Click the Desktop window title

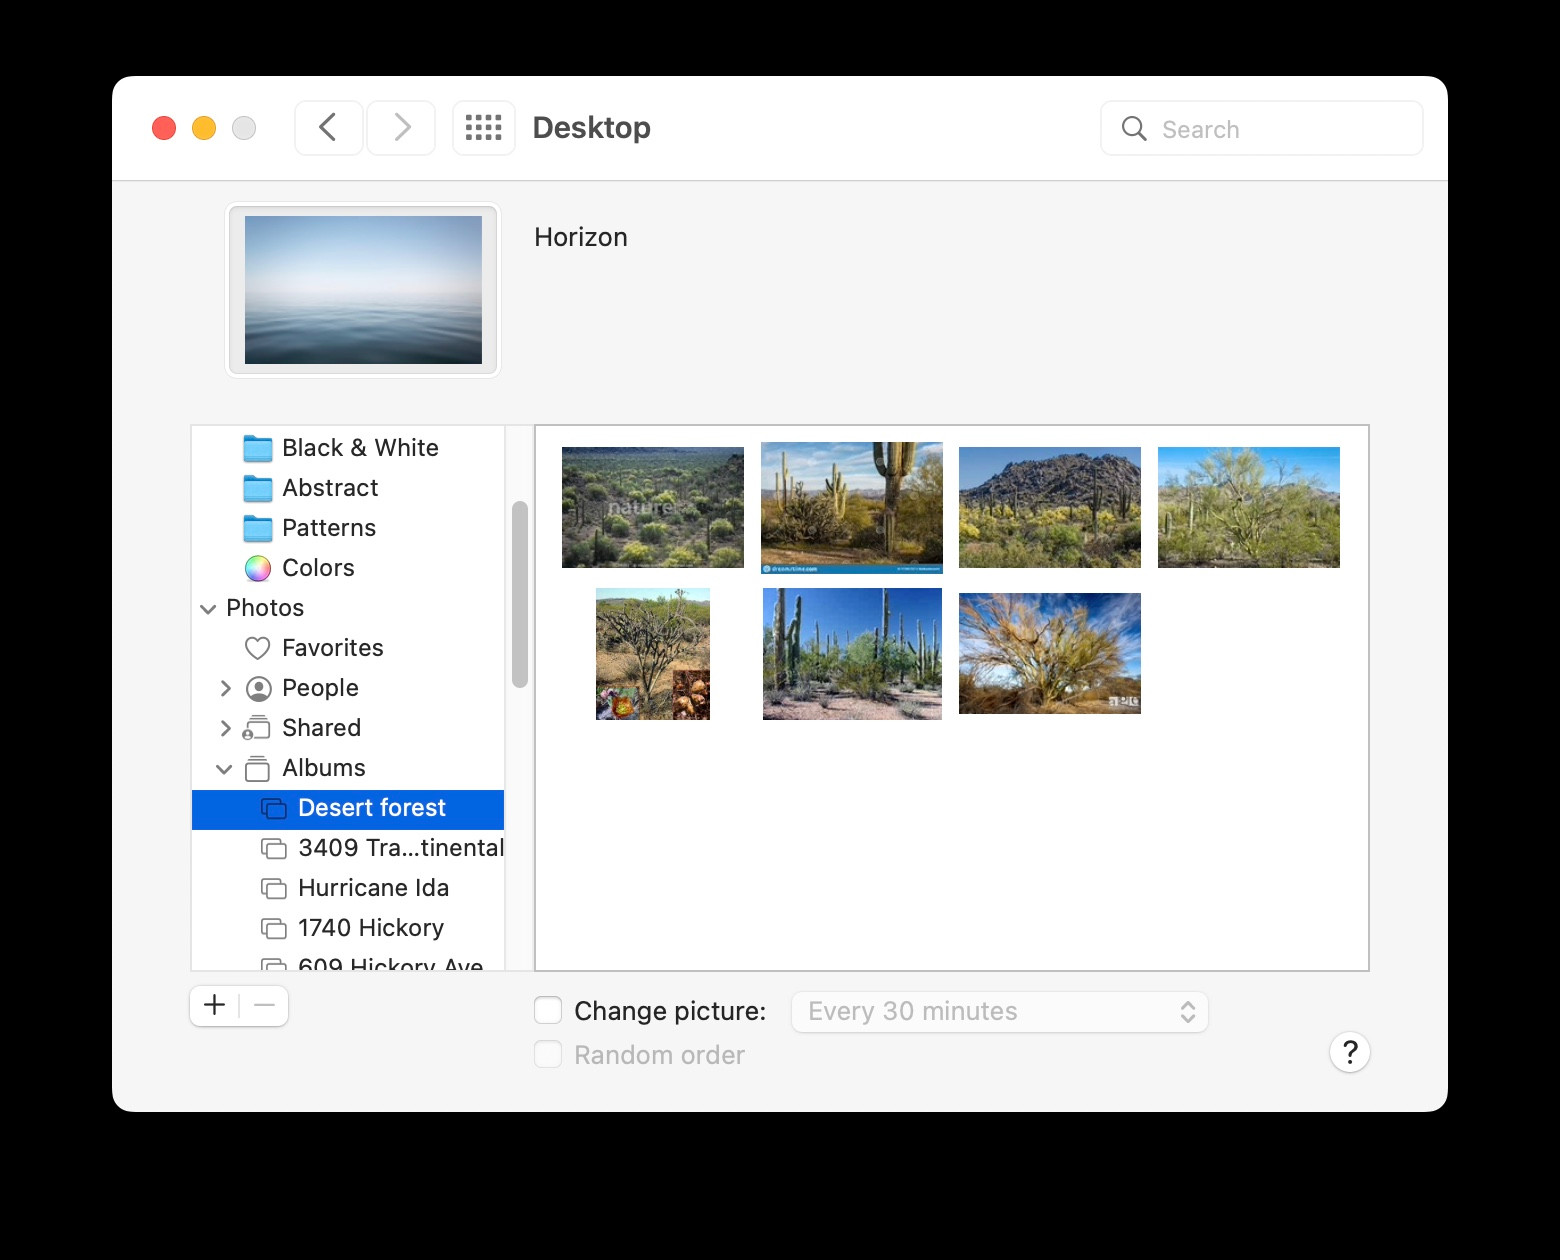click(592, 128)
